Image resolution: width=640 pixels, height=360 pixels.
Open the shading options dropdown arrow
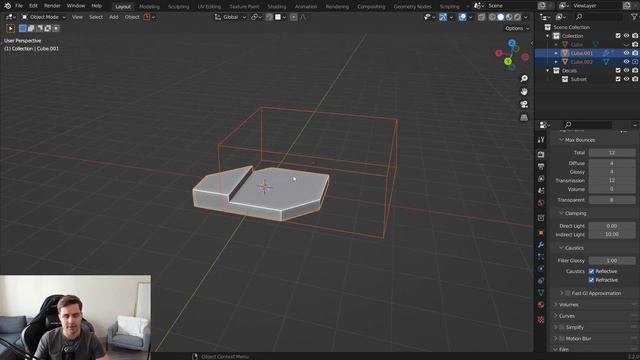526,17
